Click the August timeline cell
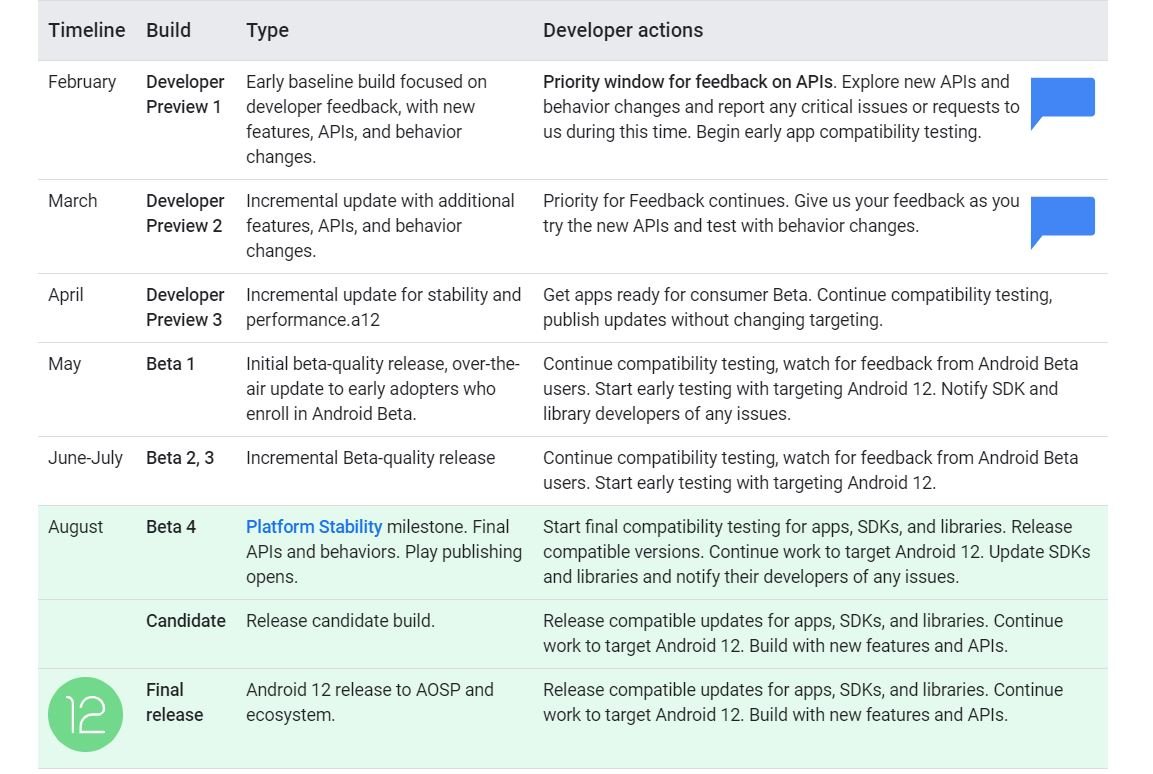The width and height of the screenshot is (1153, 774). (75, 527)
